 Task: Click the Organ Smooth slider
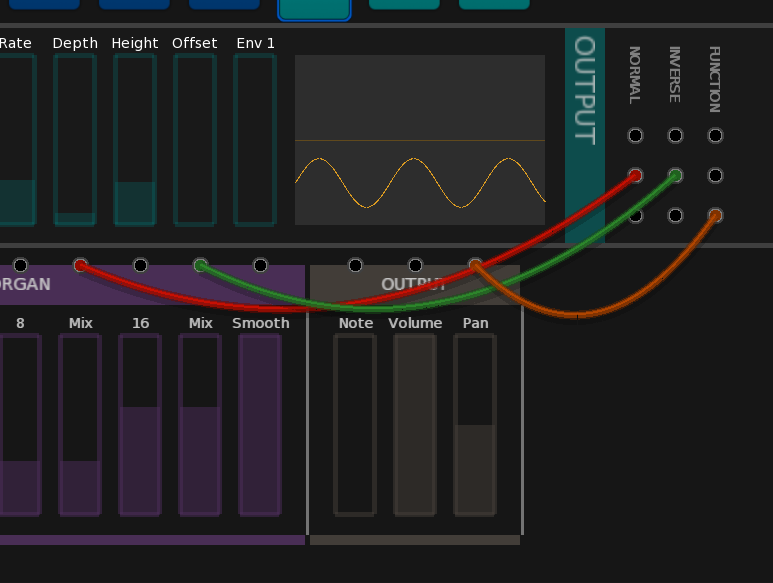[x=260, y=425]
